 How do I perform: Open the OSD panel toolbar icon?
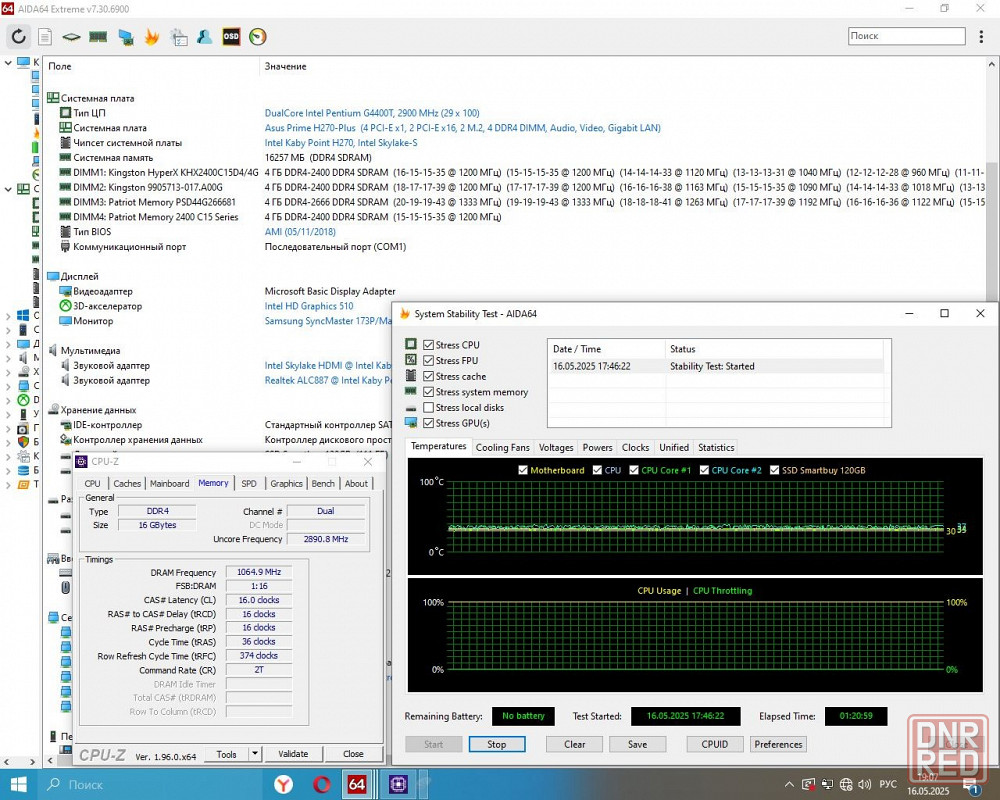click(231, 36)
